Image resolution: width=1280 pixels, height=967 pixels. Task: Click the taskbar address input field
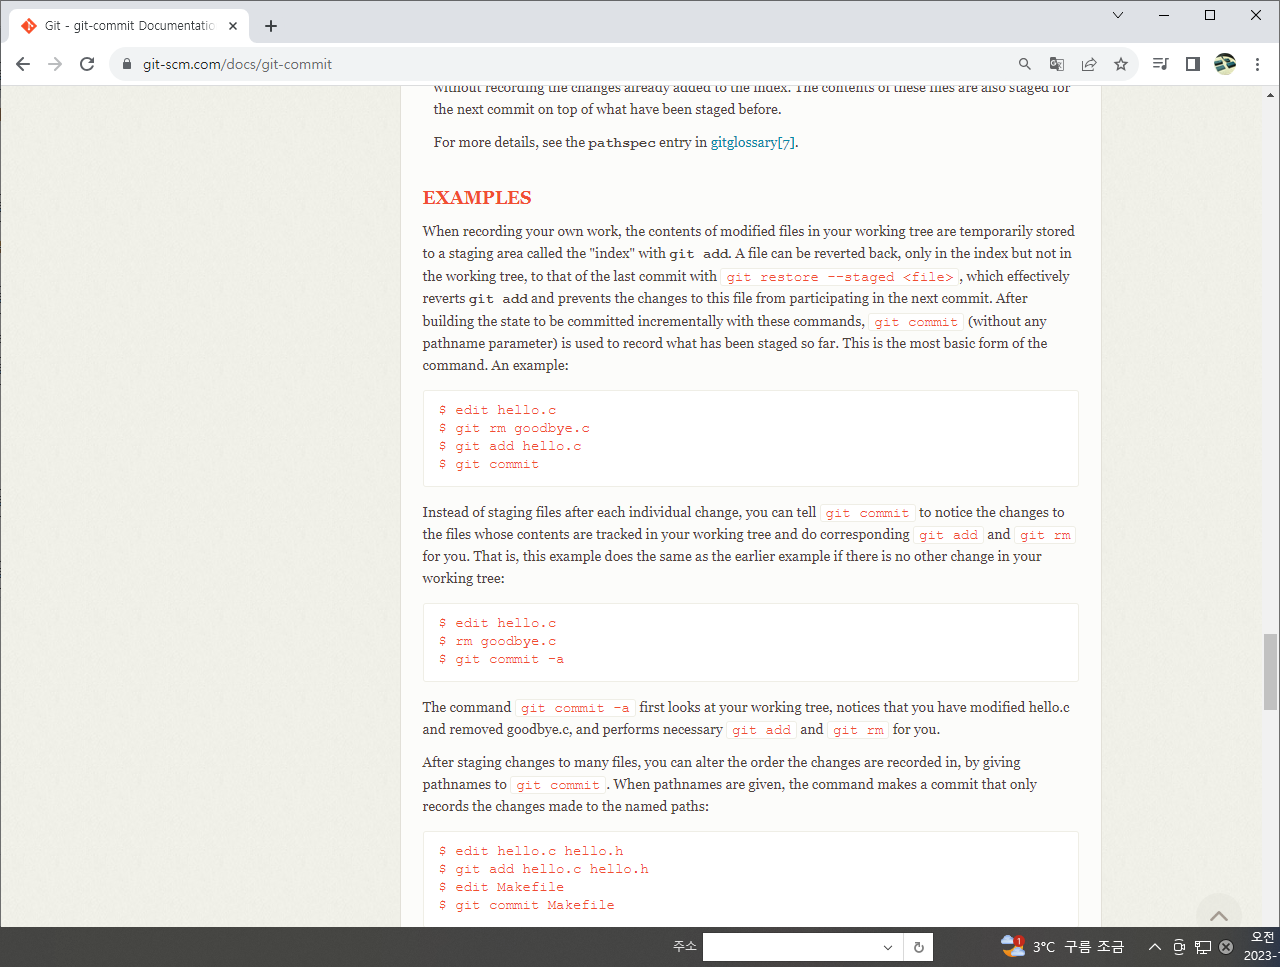(x=790, y=947)
